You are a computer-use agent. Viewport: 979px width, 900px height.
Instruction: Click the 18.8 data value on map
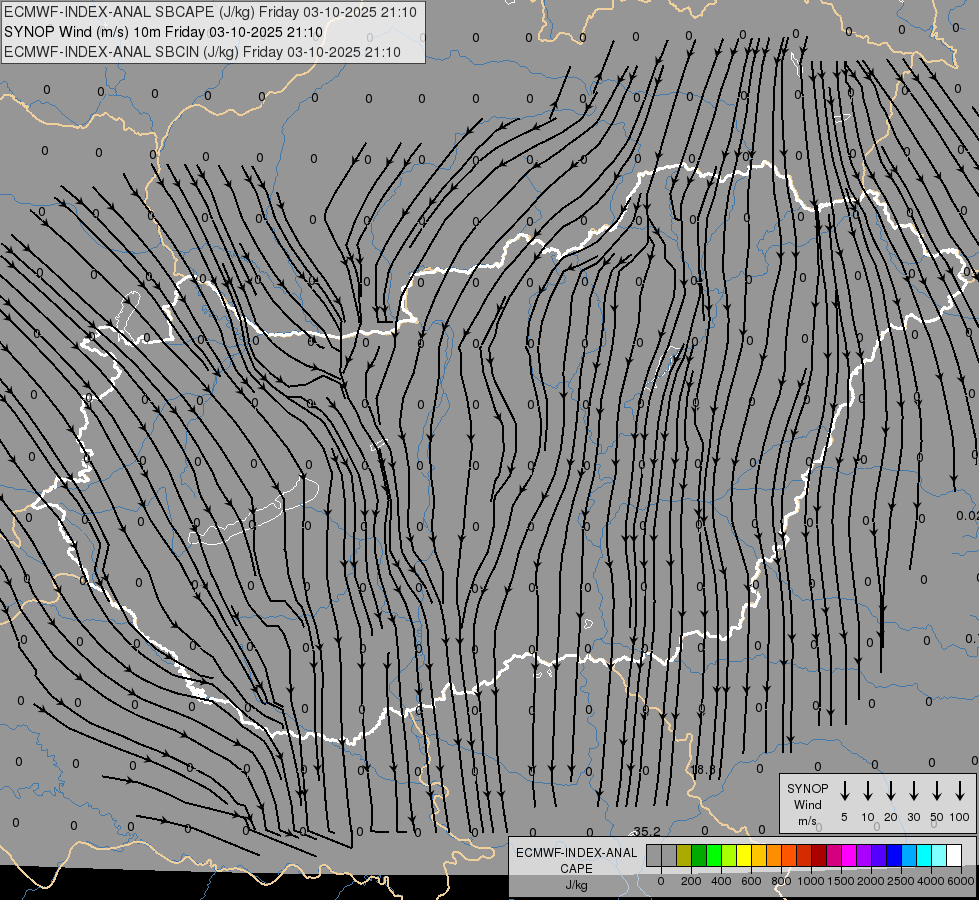pos(703,770)
